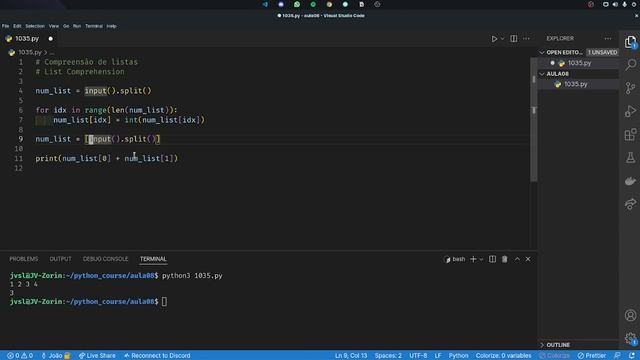
Task: Place cursor in the terminal prompt
Action: [x=164, y=302]
